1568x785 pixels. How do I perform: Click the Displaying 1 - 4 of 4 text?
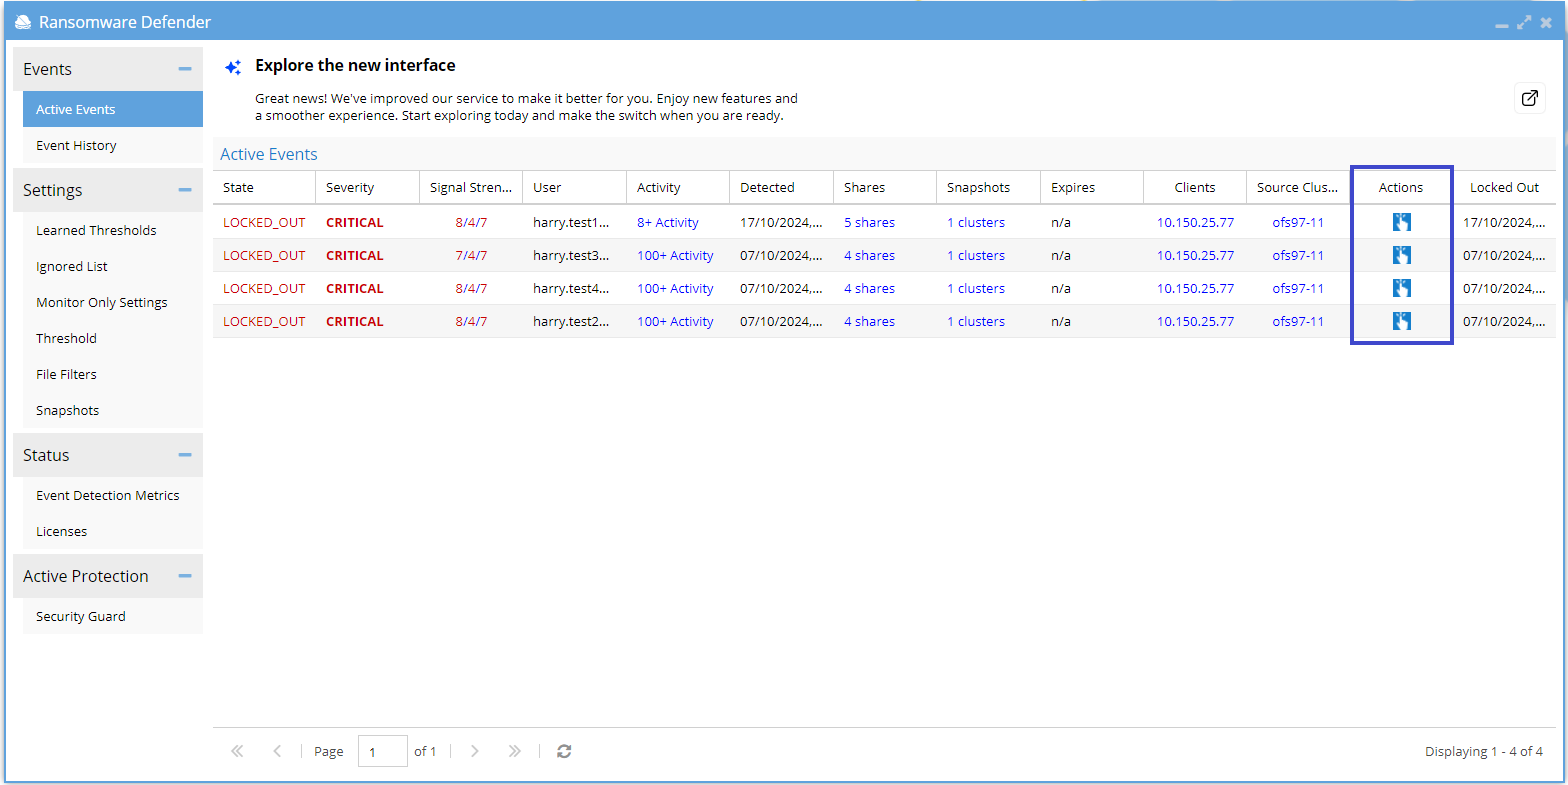tap(1484, 751)
